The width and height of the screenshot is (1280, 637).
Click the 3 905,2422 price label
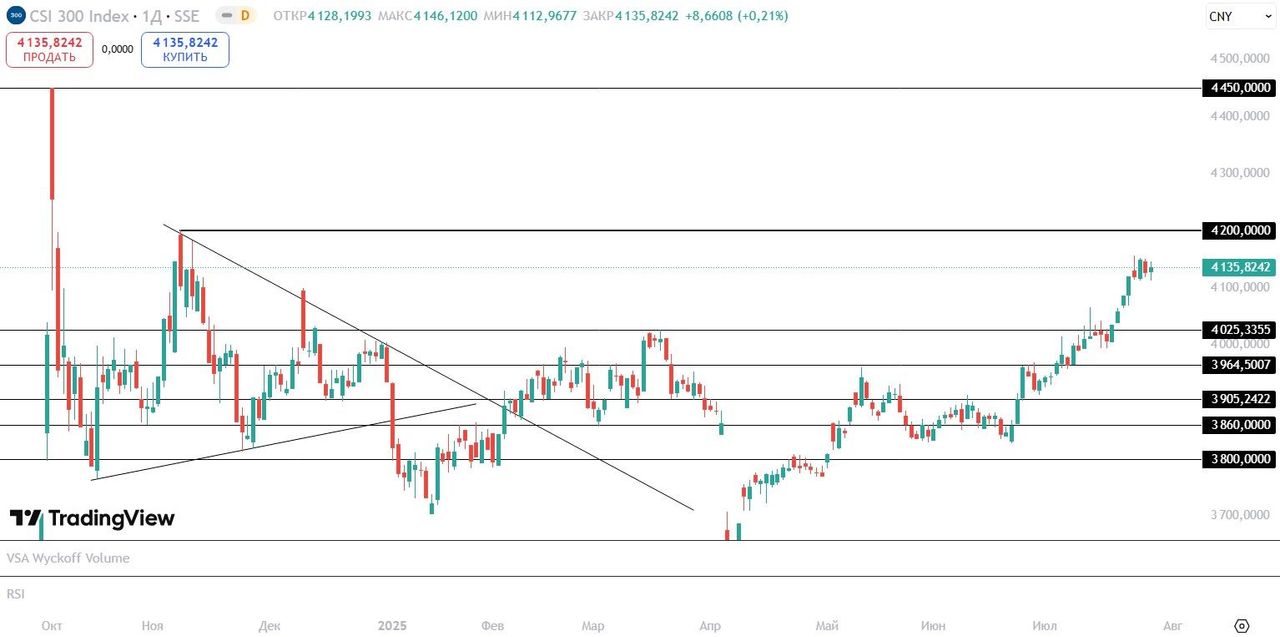click(x=1240, y=399)
